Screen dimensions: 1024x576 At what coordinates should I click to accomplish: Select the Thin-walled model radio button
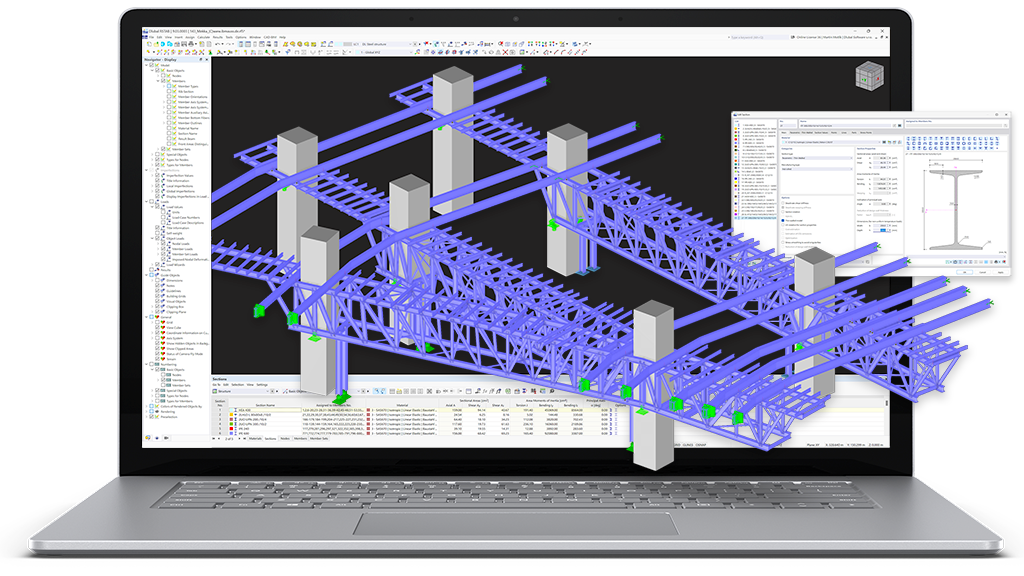783,221
